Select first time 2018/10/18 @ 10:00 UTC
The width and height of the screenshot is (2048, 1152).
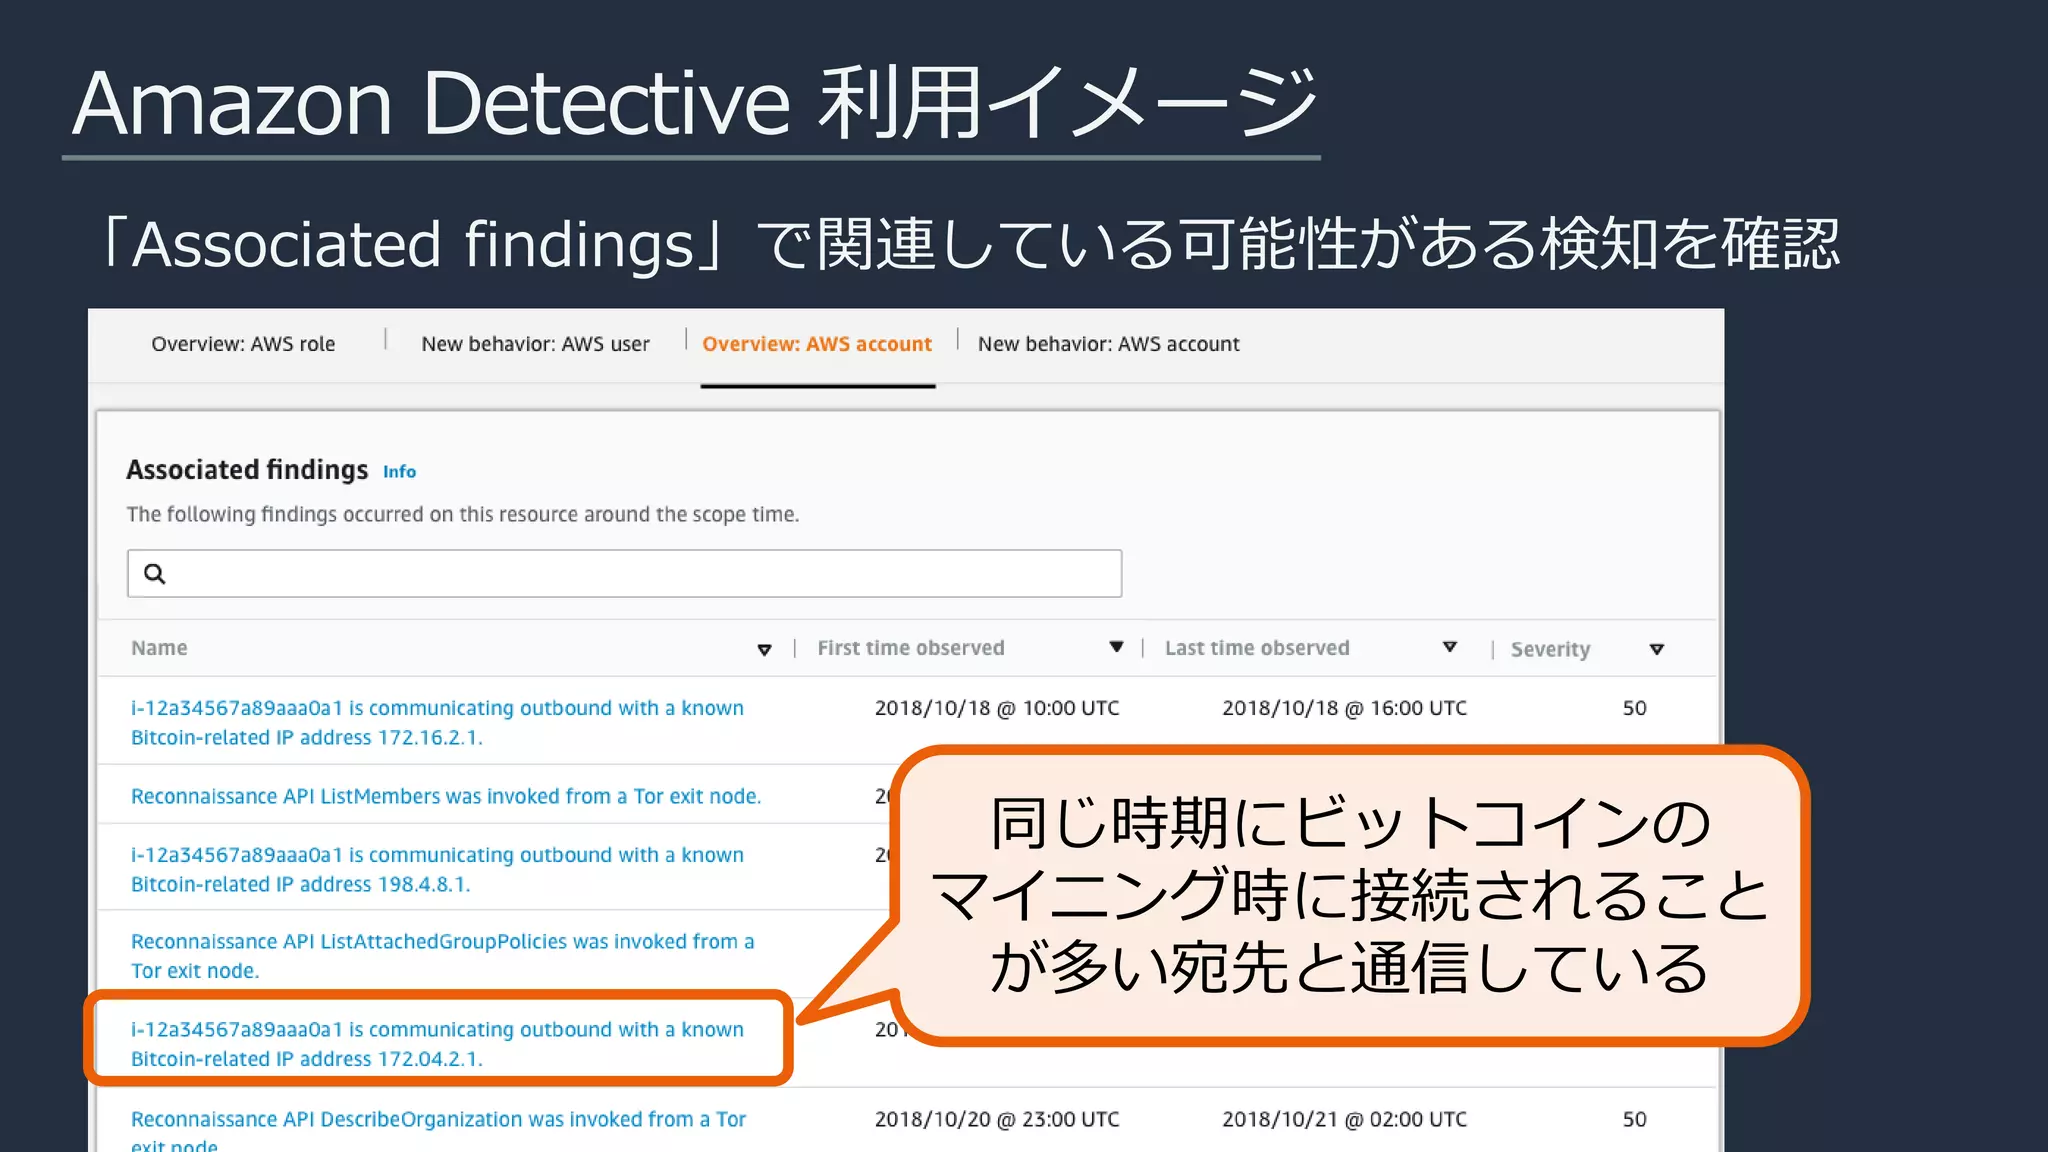coord(997,708)
